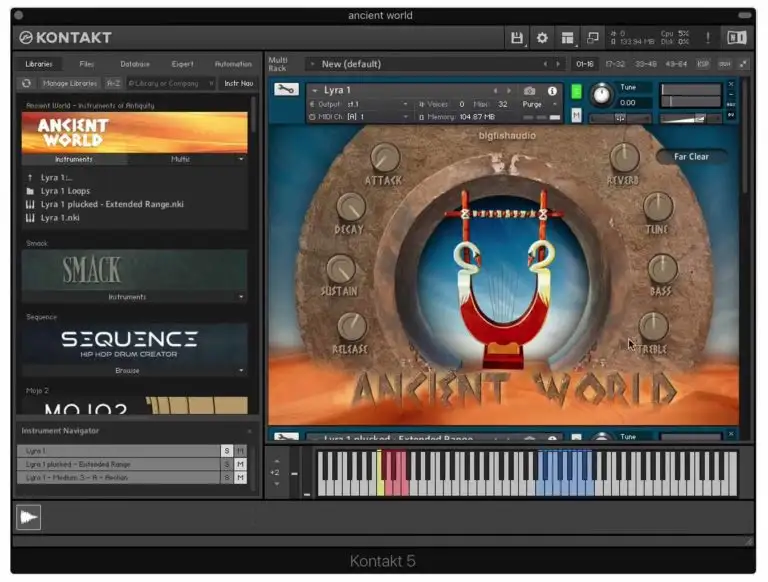Open Ancient World Instruments section
The image size is (768, 582).
(x=74, y=159)
